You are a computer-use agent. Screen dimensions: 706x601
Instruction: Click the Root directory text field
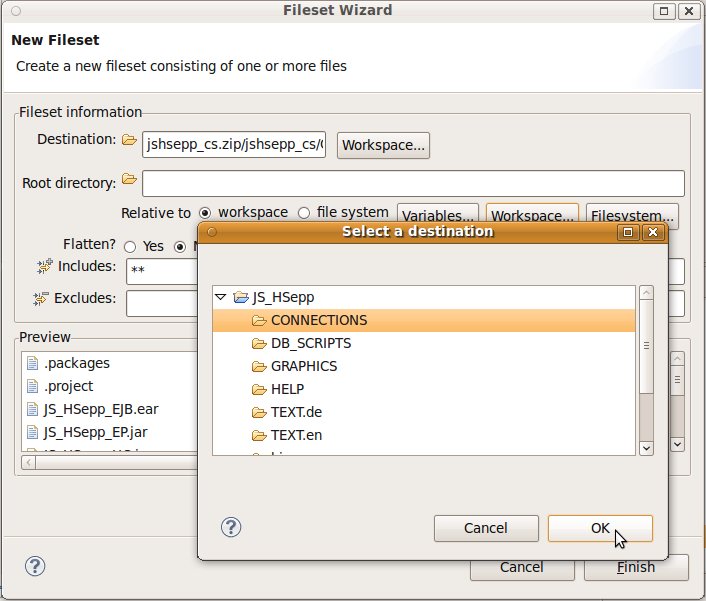tap(412, 183)
